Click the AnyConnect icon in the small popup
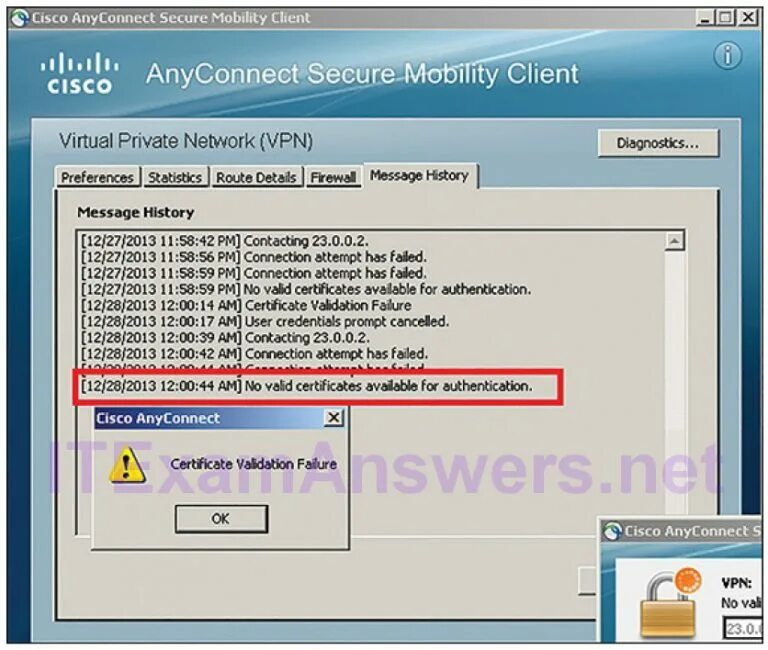Image resolution: width=768 pixels, height=650 pixels. point(612,531)
